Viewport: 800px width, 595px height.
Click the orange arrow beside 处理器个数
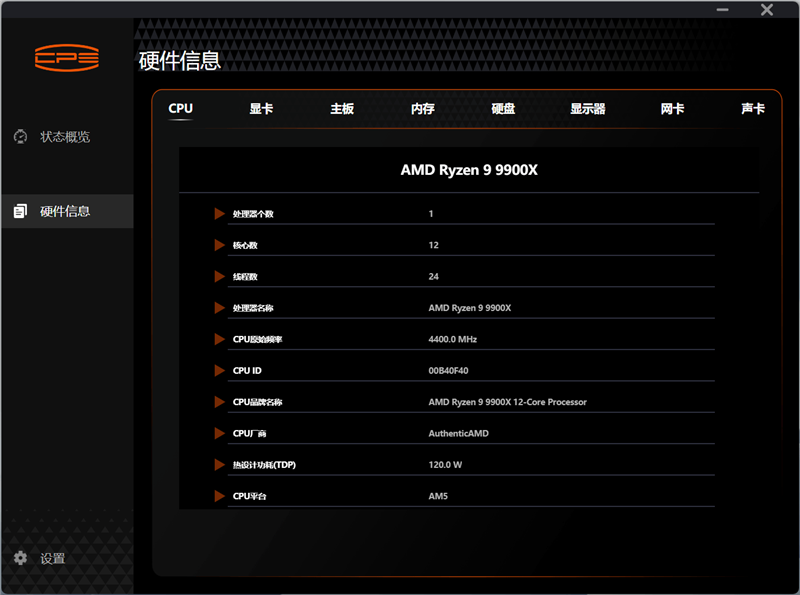pyautogui.click(x=219, y=213)
